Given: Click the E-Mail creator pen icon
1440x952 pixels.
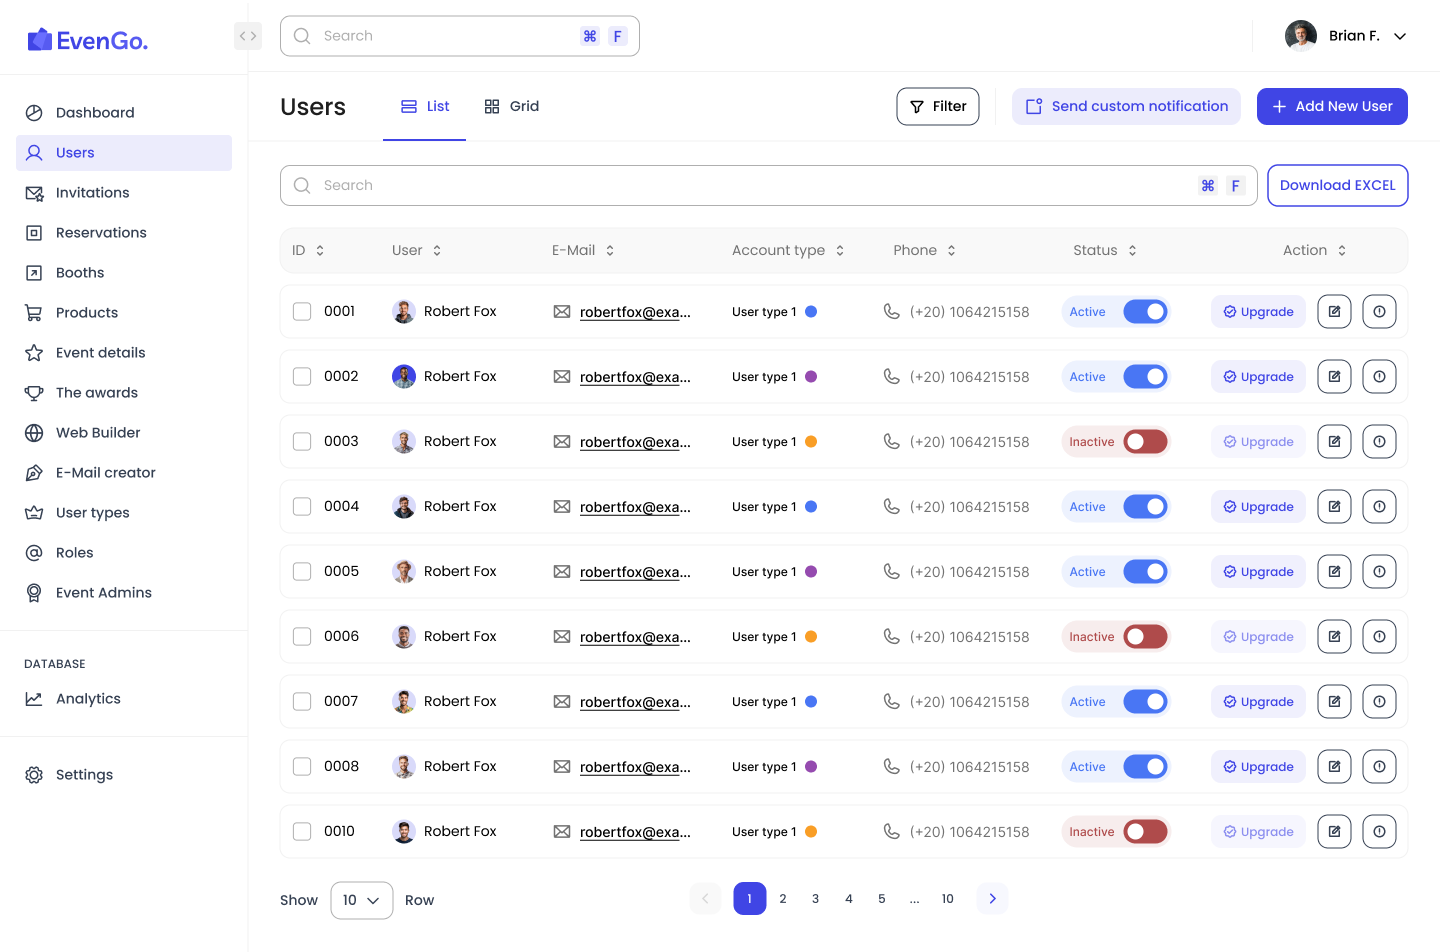Looking at the screenshot, I should coord(34,473).
